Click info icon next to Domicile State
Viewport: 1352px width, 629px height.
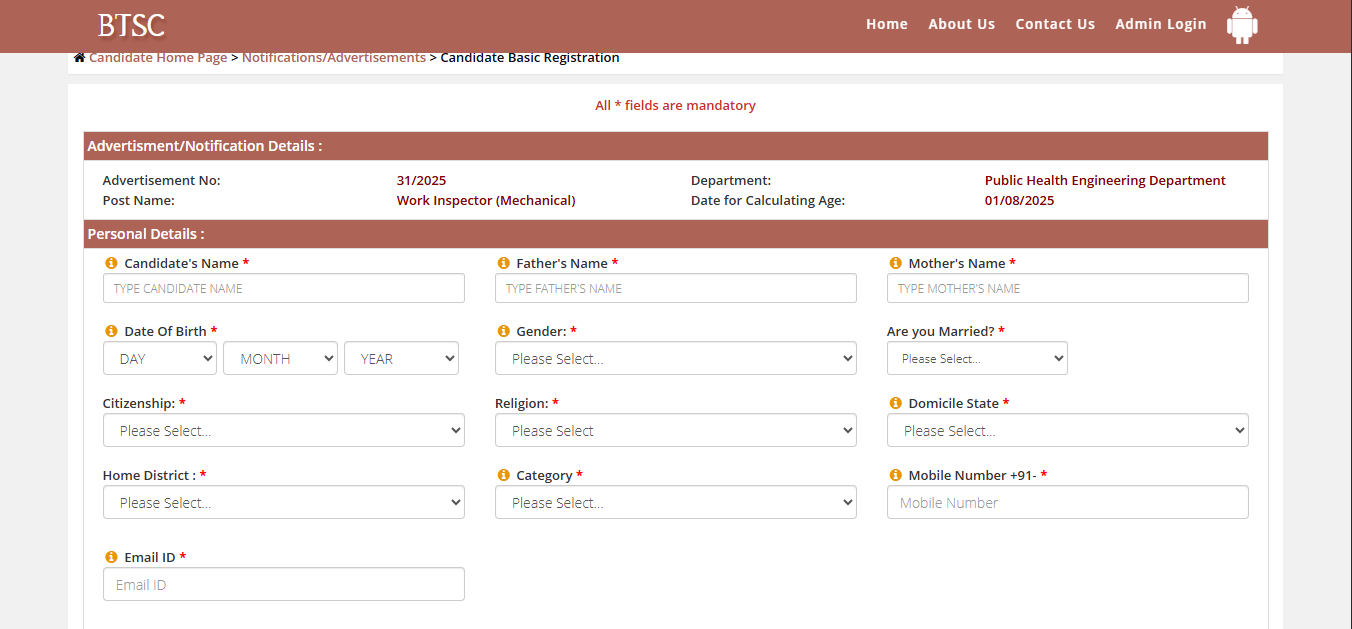click(x=895, y=403)
